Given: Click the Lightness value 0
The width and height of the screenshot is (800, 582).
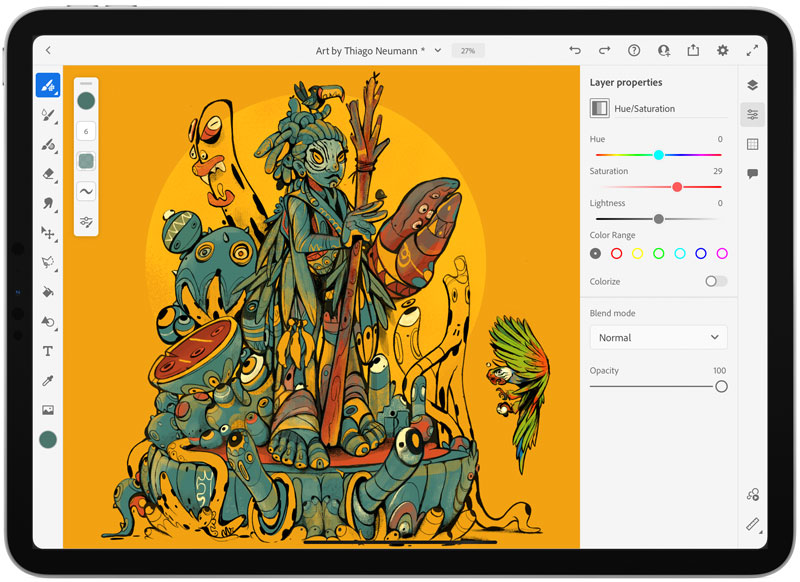Looking at the screenshot, I should [720, 203].
